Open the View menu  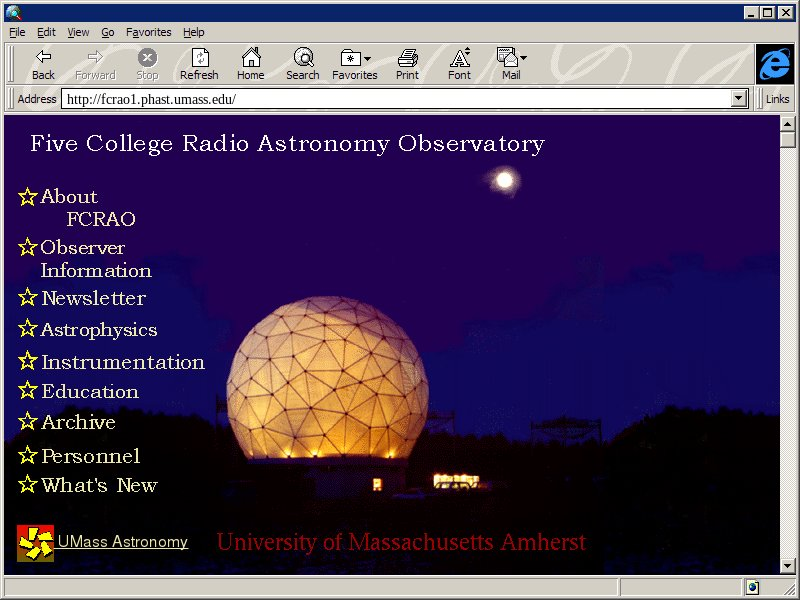coord(78,32)
